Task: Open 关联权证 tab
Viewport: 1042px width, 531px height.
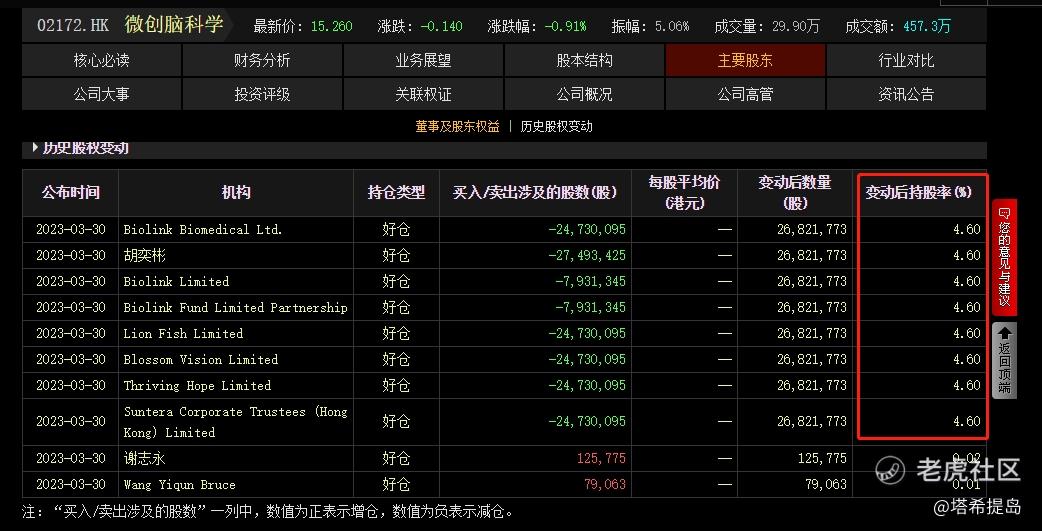Action: [423, 94]
